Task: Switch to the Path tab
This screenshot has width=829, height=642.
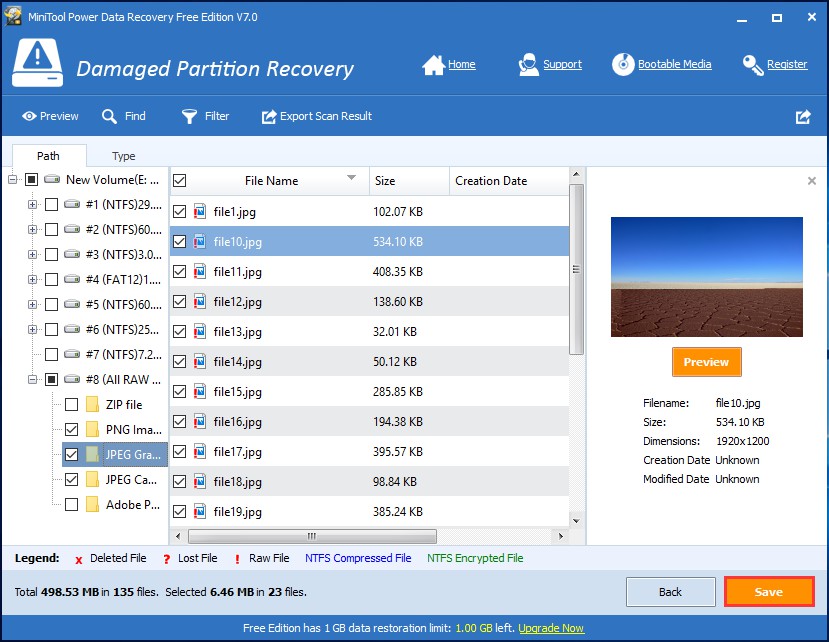Action: (x=49, y=156)
